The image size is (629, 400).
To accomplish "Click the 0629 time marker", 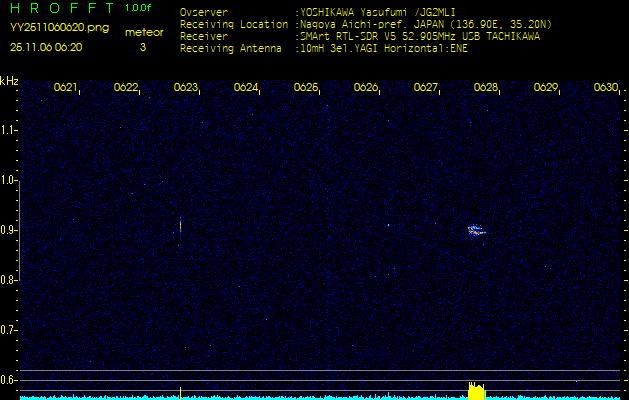I will coord(546,87).
